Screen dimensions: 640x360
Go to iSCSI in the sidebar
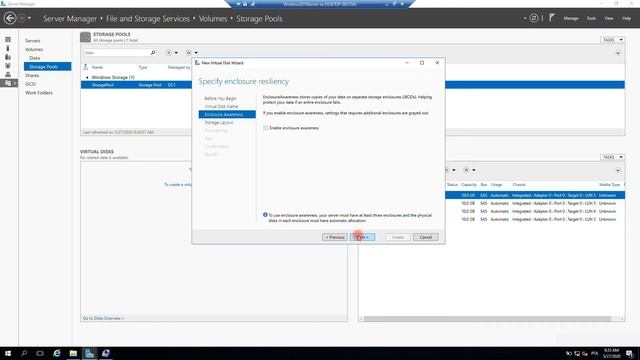tap(30, 84)
